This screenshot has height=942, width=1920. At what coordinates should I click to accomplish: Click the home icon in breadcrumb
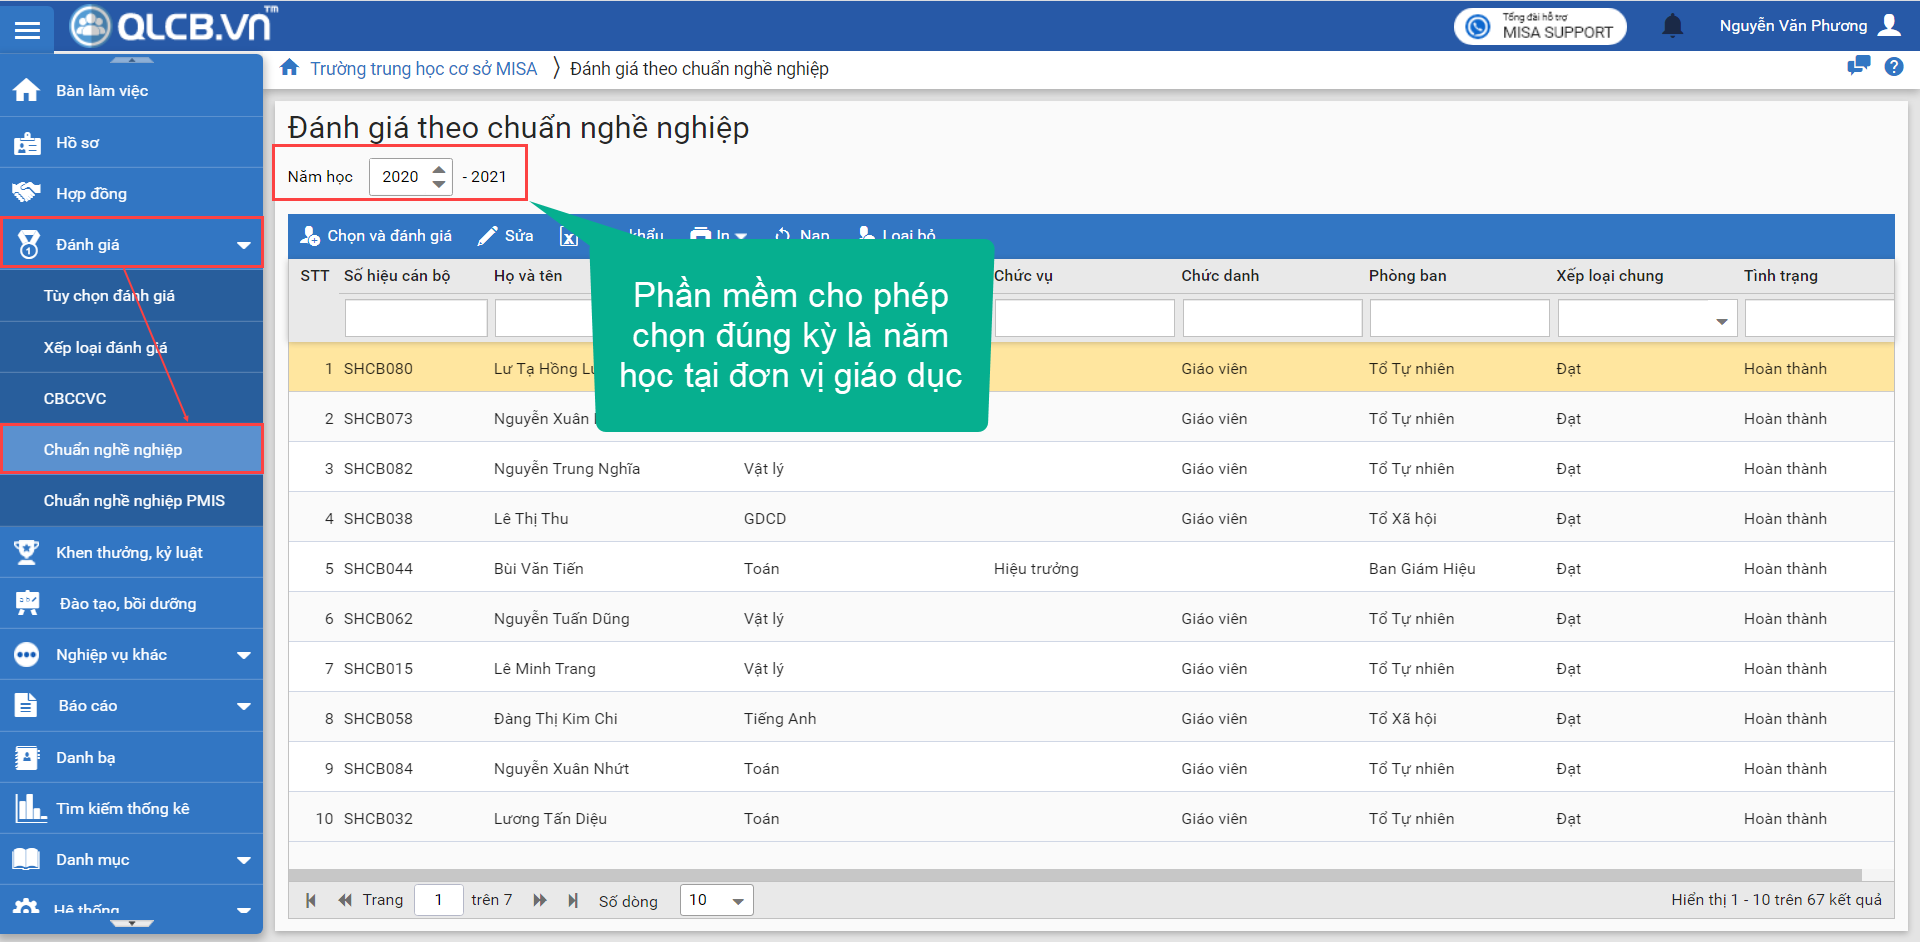coord(289,68)
